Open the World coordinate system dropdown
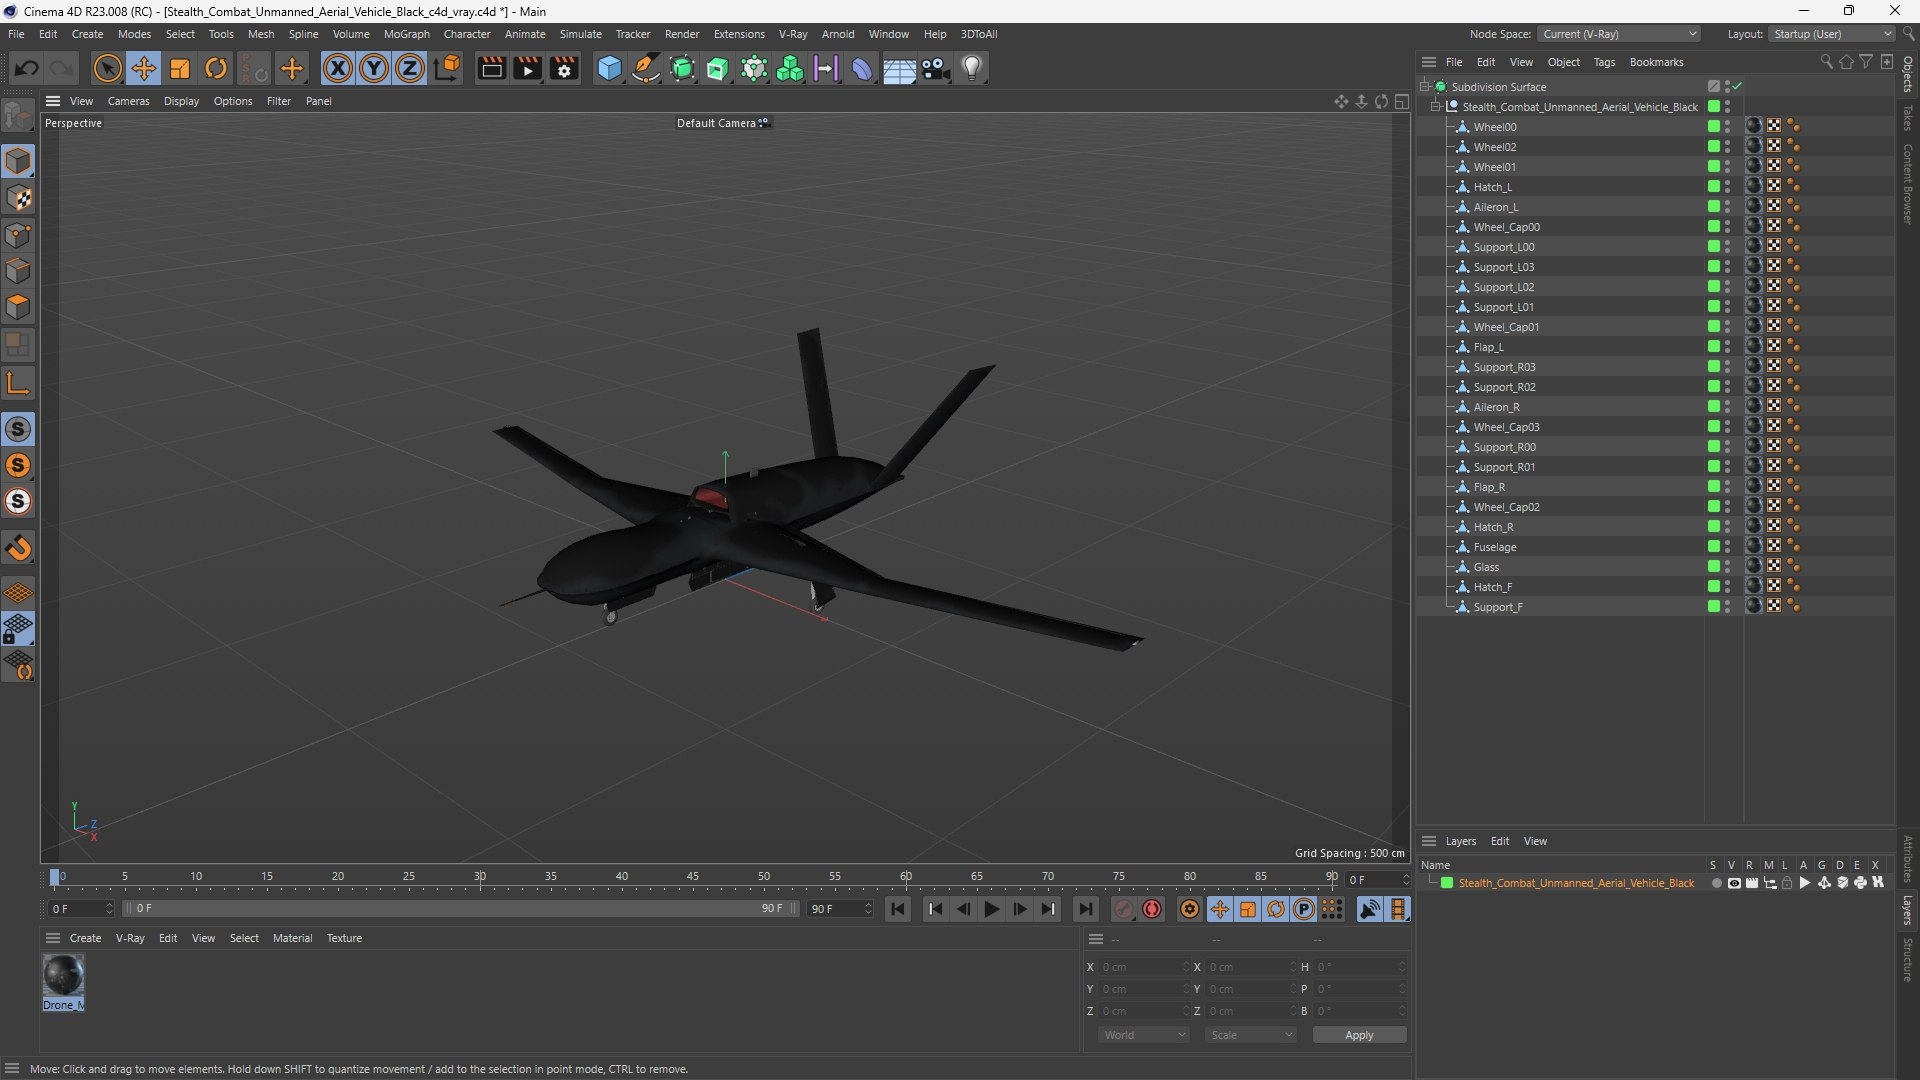 1144,1035
